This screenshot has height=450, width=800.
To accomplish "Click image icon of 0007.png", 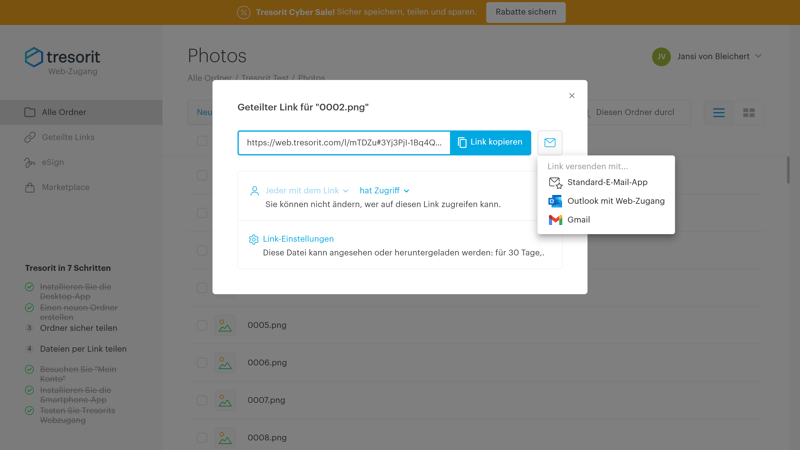I will [225, 401].
